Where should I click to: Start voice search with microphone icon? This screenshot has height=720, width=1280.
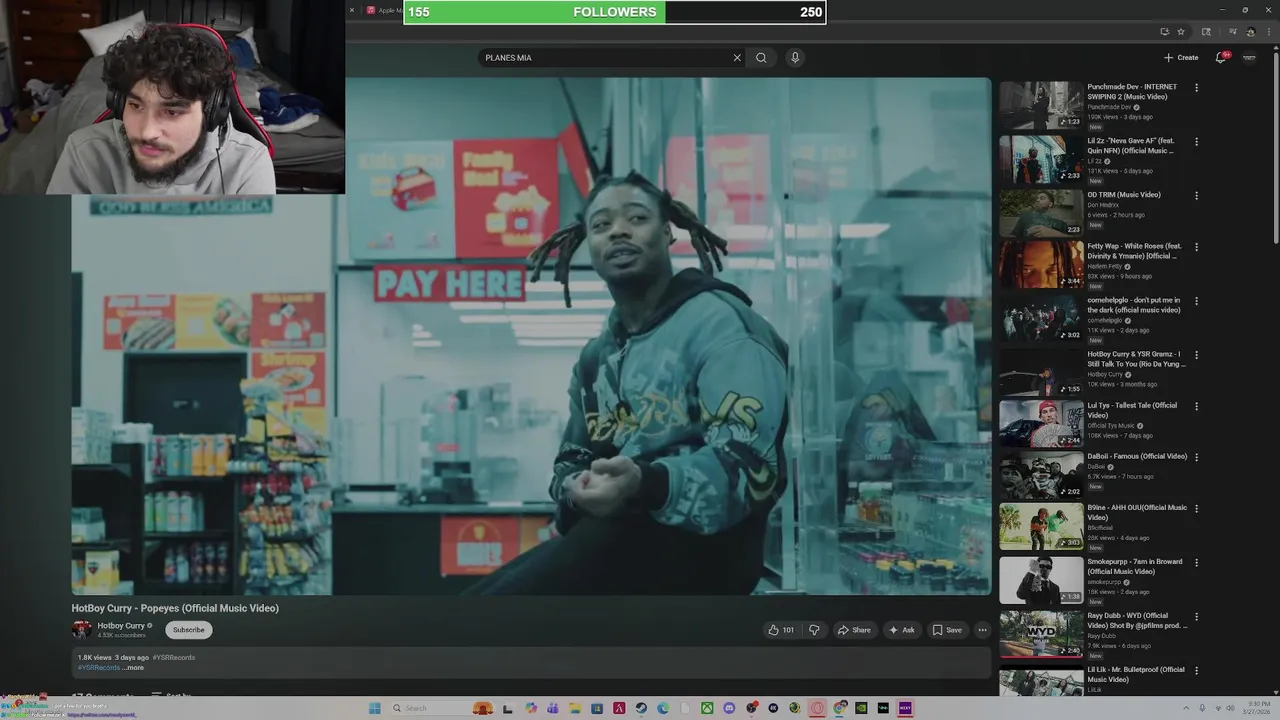(795, 57)
